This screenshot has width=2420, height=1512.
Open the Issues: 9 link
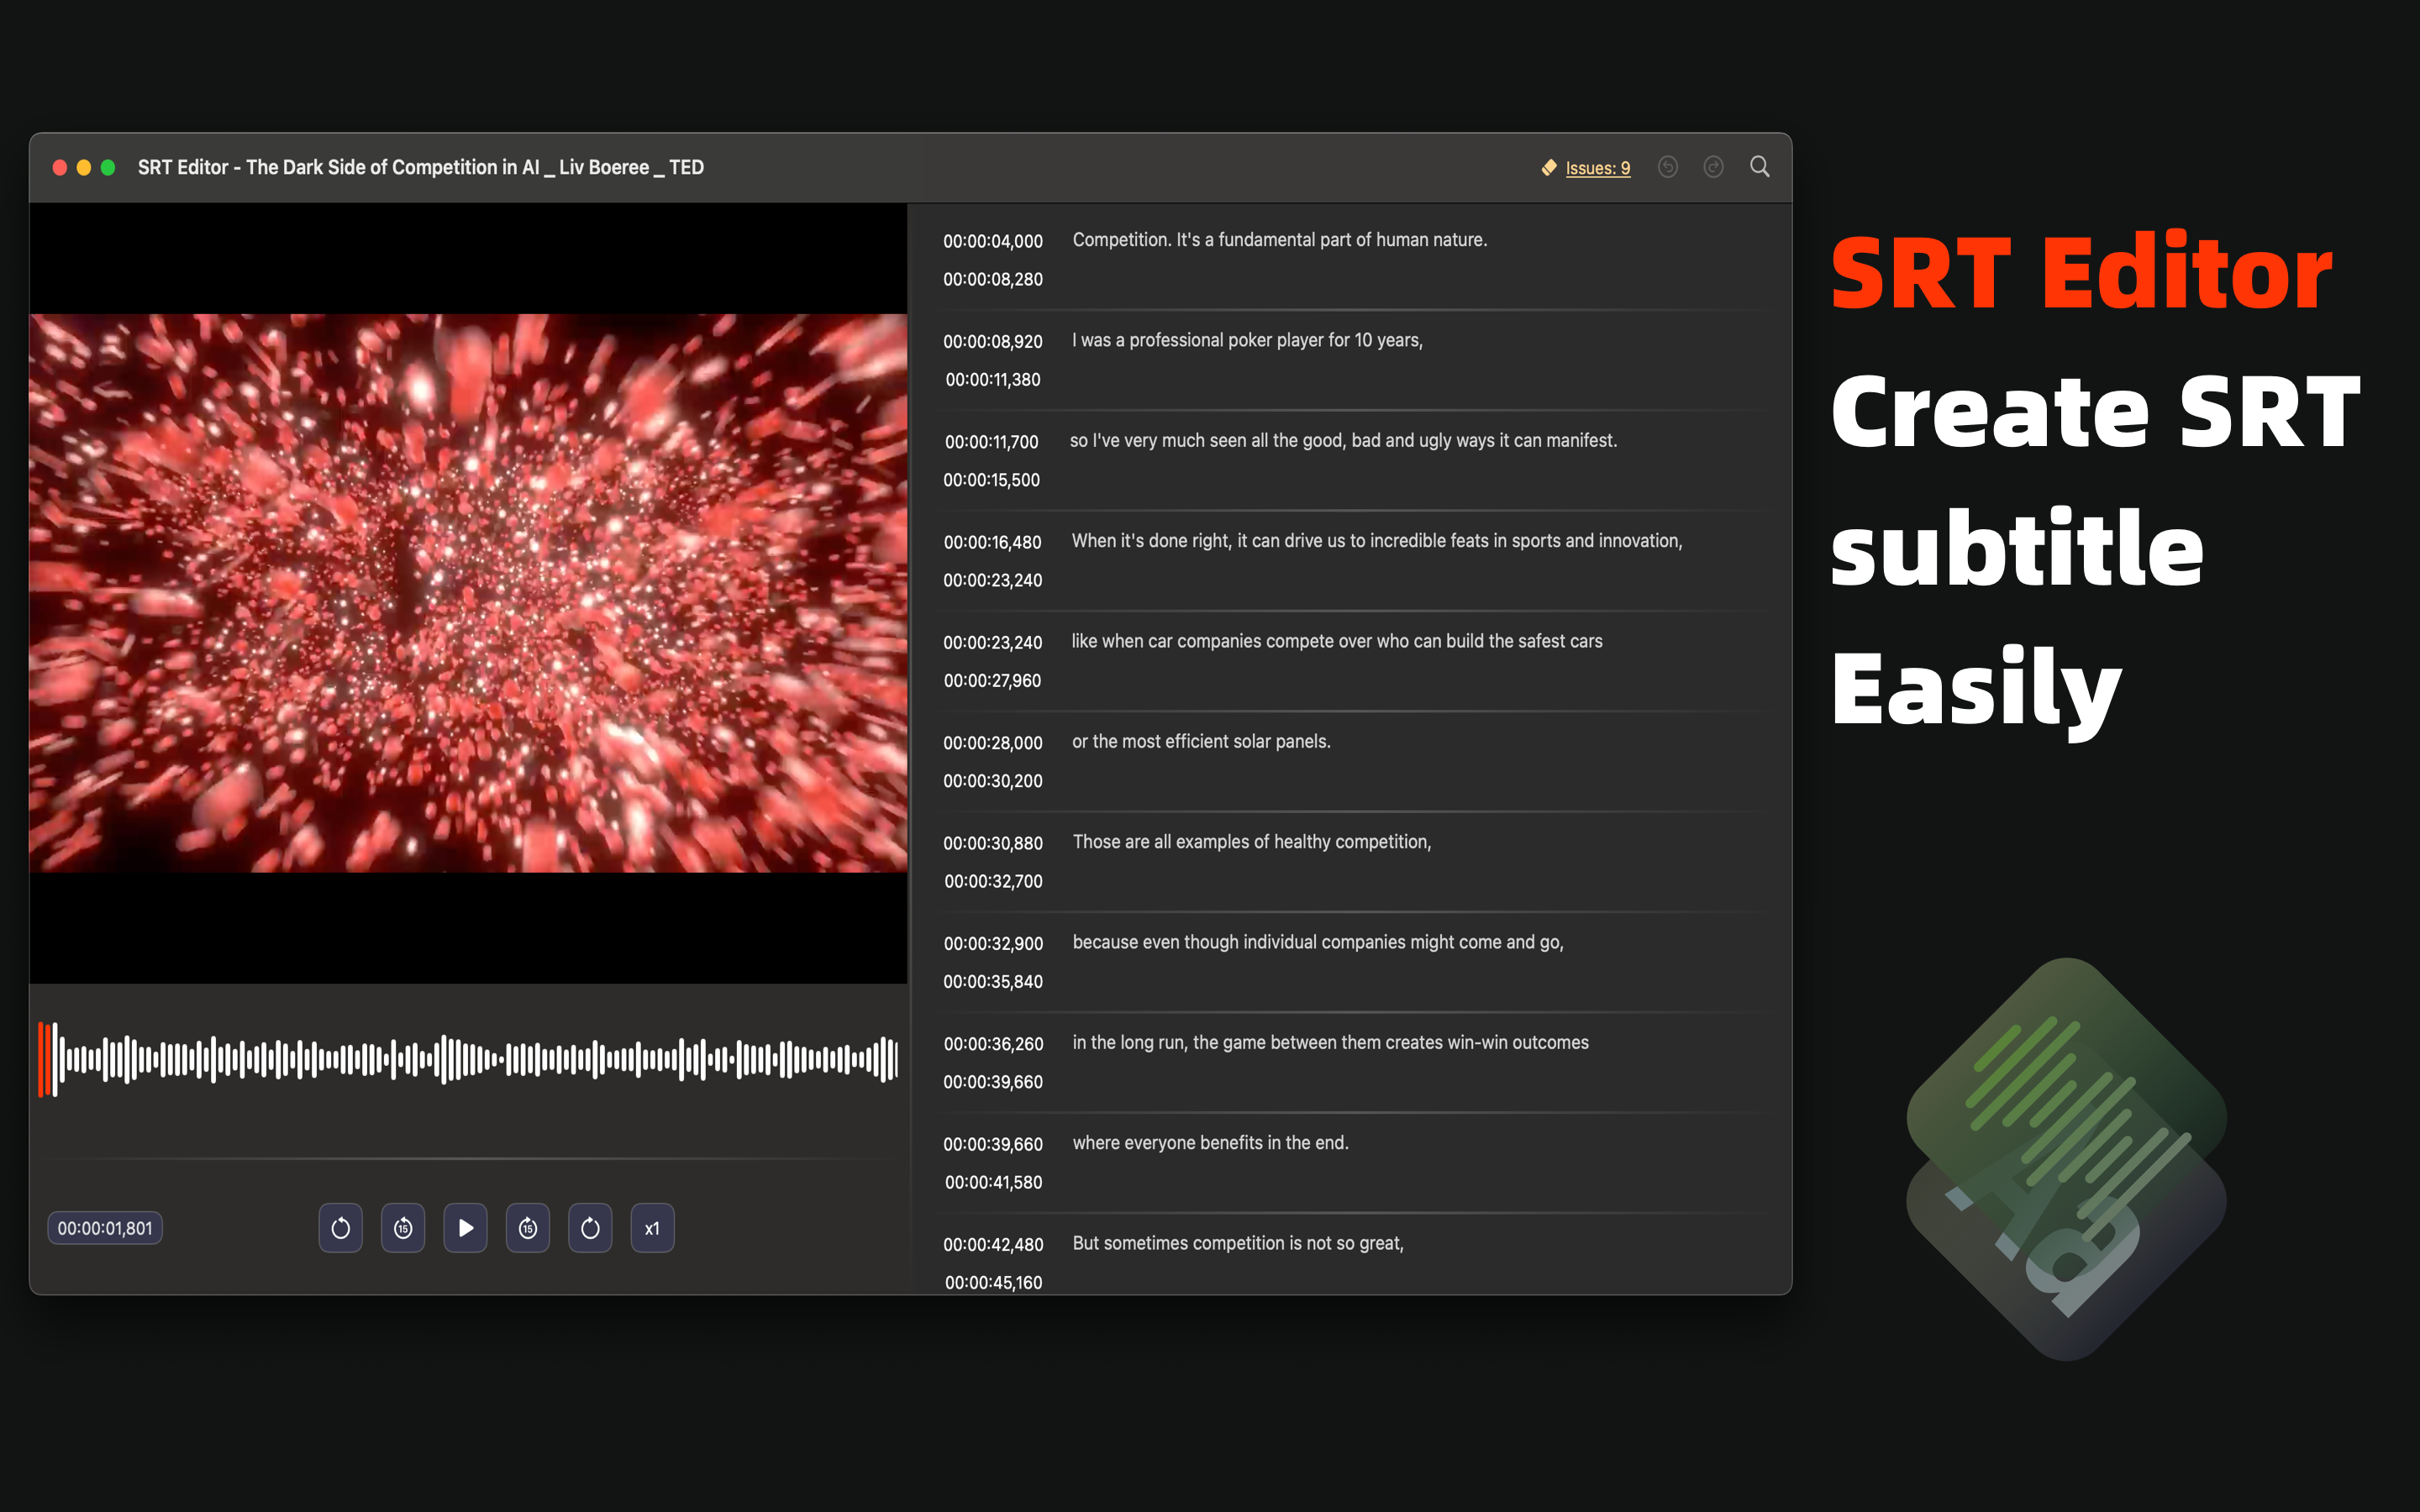[x=1597, y=168]
